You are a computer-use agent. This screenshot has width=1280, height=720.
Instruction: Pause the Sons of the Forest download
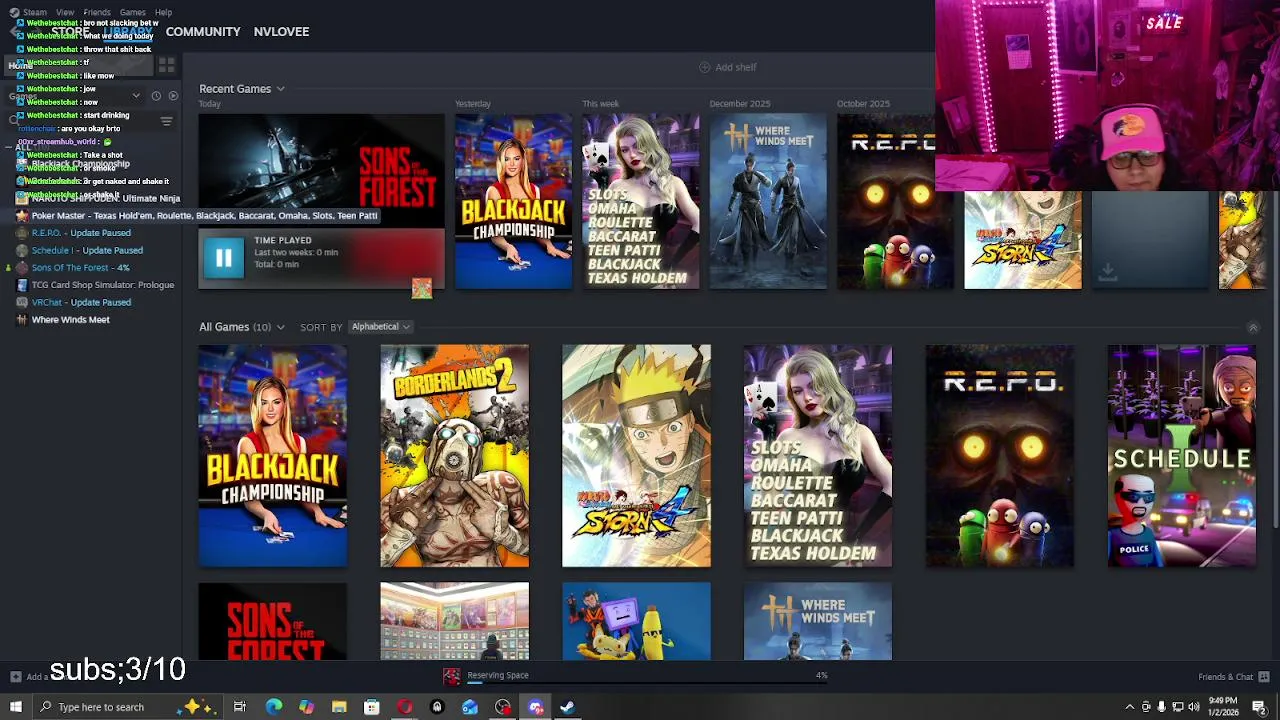tap(223, 259)
